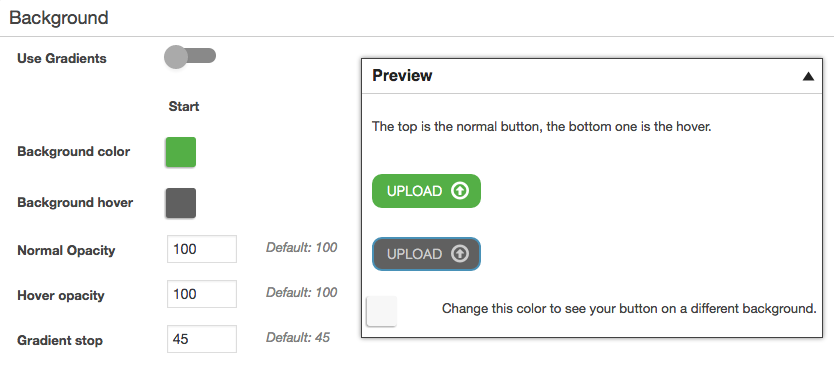Toggle the Use Gradients switch
This screenshot has height=375, width=834.
(190, 56)
